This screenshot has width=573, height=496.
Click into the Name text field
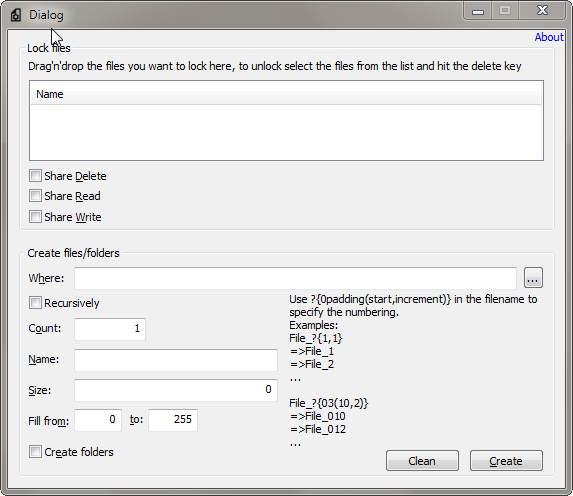tap(176, 360)
